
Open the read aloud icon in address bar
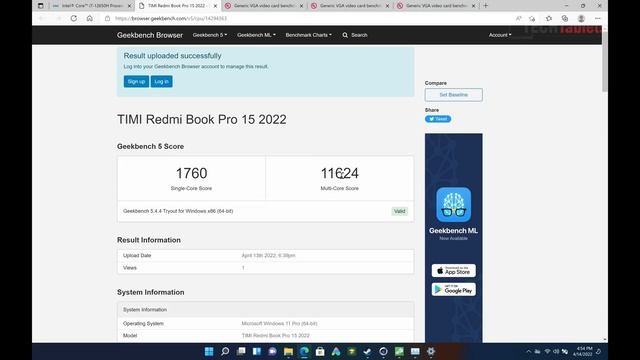518,18
